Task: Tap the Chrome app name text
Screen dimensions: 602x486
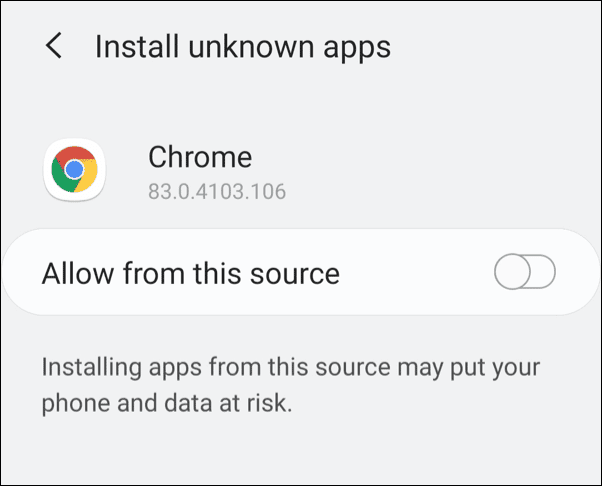Action: tap(200, 156)
